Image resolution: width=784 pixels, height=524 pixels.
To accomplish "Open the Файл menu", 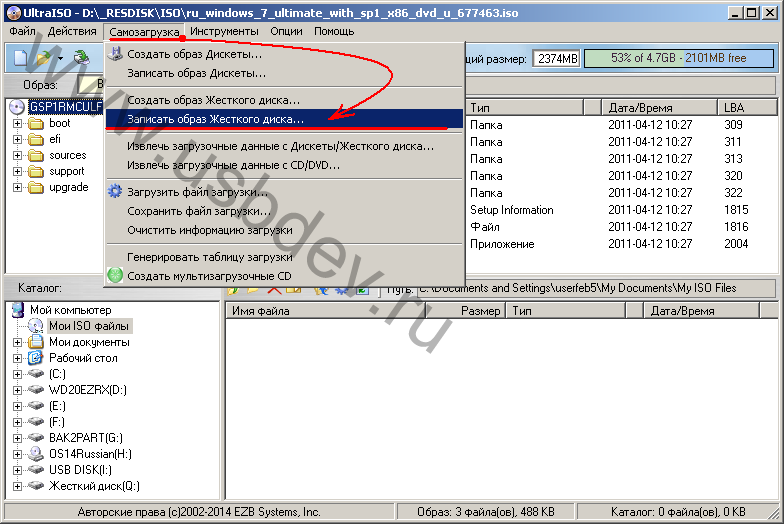I will (x=22, y=31).
